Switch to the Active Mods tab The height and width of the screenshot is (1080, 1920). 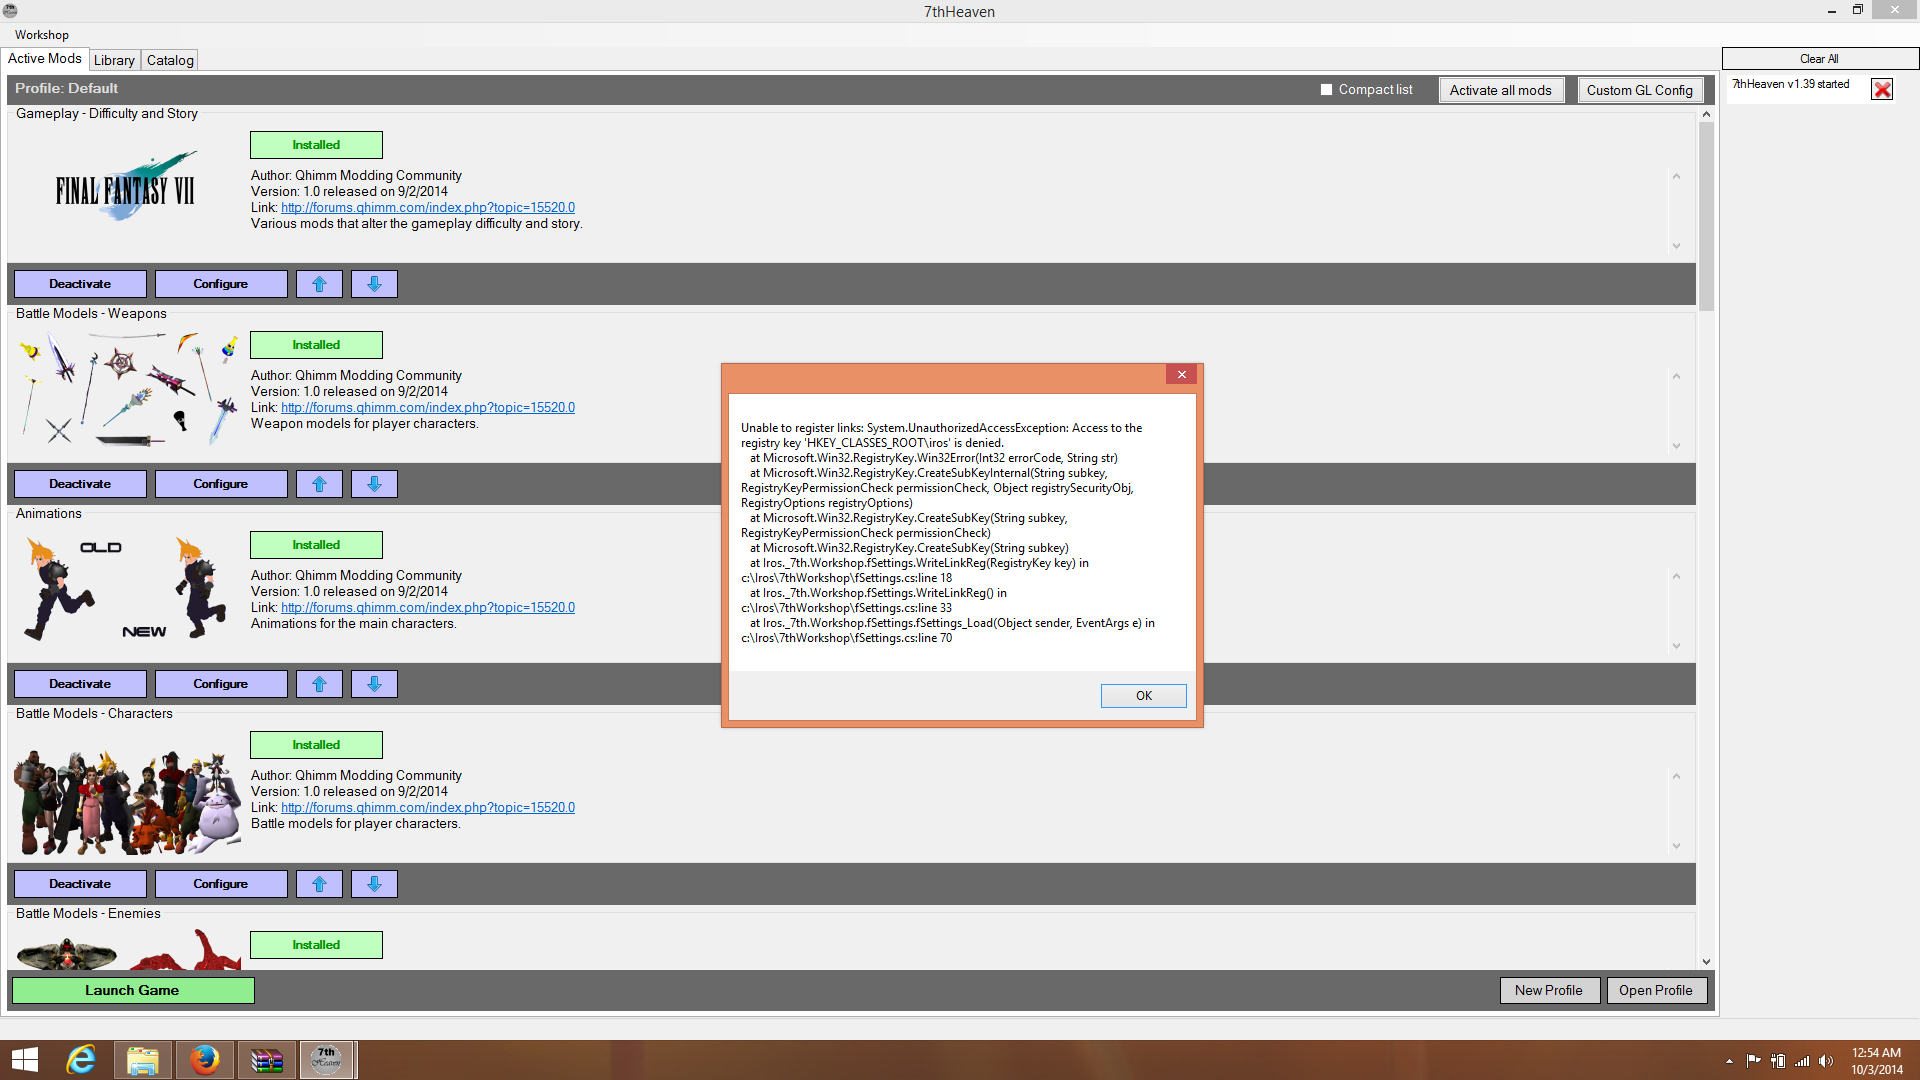45,59
